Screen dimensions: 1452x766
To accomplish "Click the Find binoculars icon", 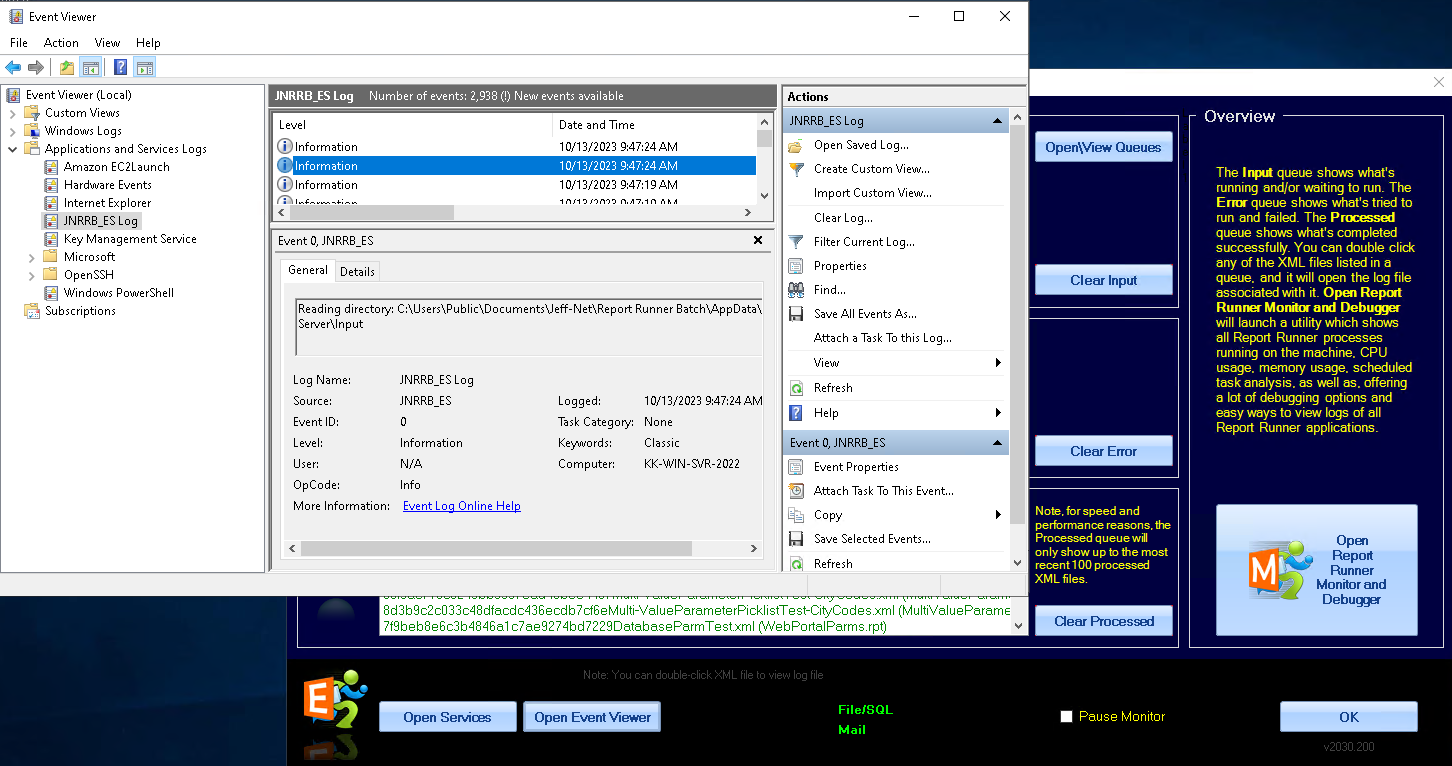I will pos(796,290).
